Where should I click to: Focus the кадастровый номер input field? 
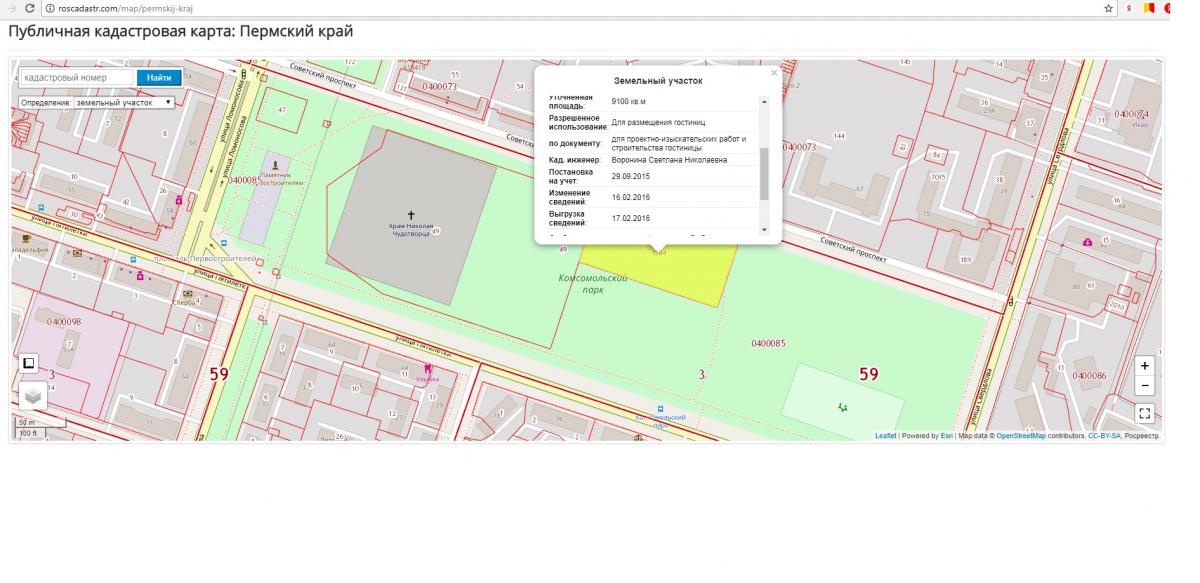[76, 77]
